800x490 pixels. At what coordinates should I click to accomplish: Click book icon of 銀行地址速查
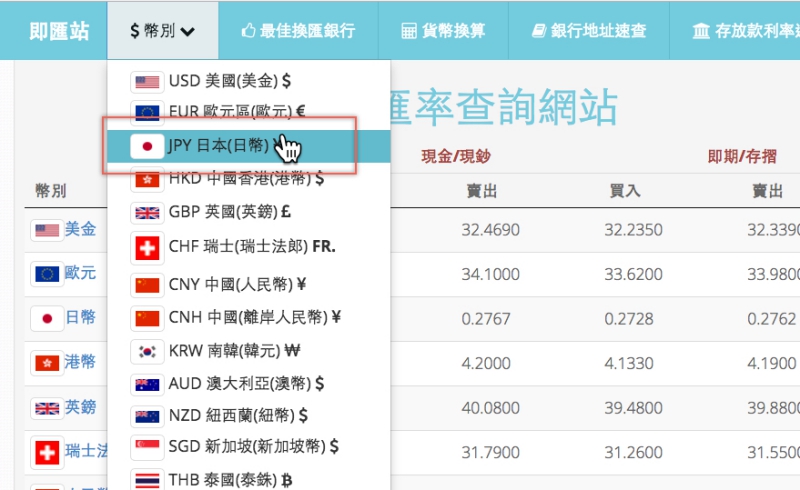(539, 31)
